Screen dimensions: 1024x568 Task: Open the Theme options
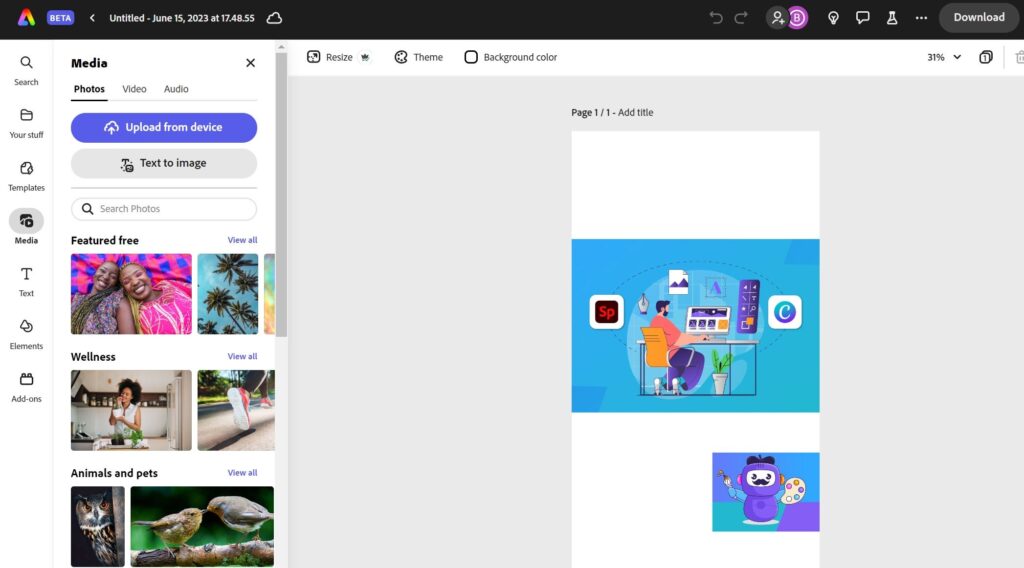click(x=419, y=57)
